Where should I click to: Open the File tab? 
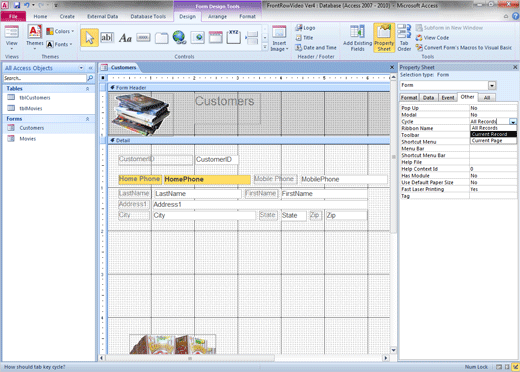[13, 16]
